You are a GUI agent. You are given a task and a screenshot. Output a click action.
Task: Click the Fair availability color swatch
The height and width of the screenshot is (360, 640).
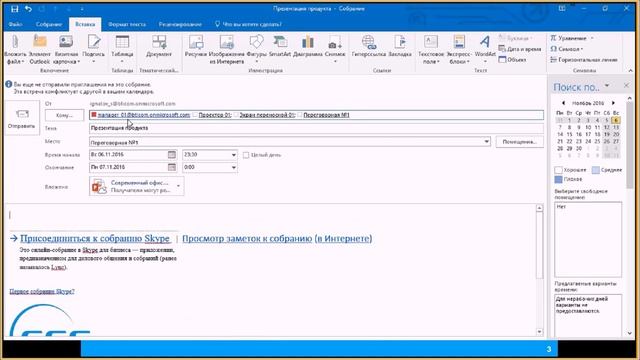(596, 170)
